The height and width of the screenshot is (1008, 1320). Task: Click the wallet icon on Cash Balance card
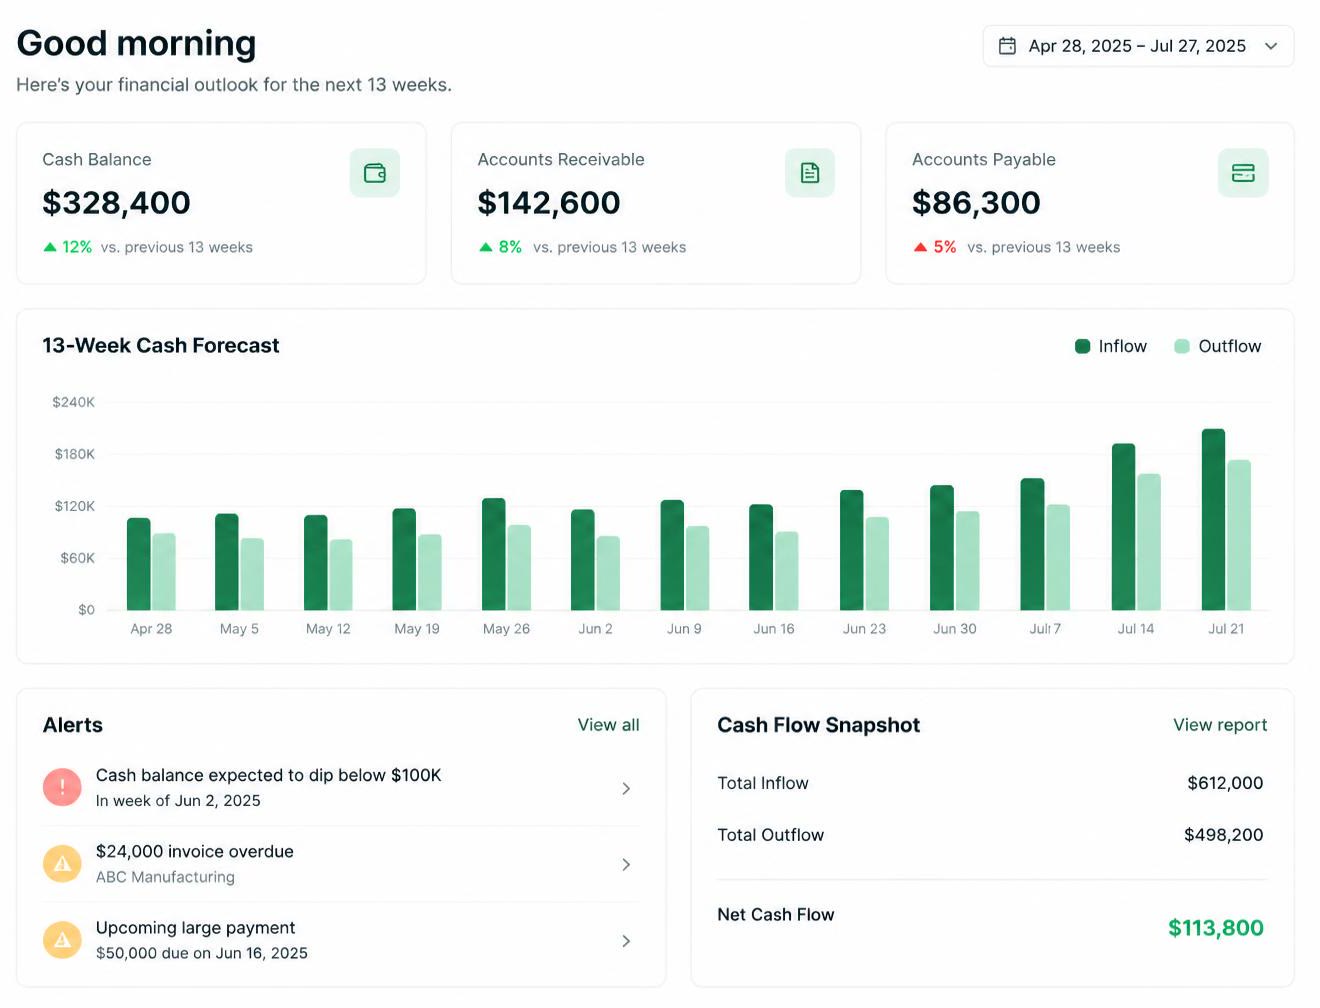pos(375,173)
